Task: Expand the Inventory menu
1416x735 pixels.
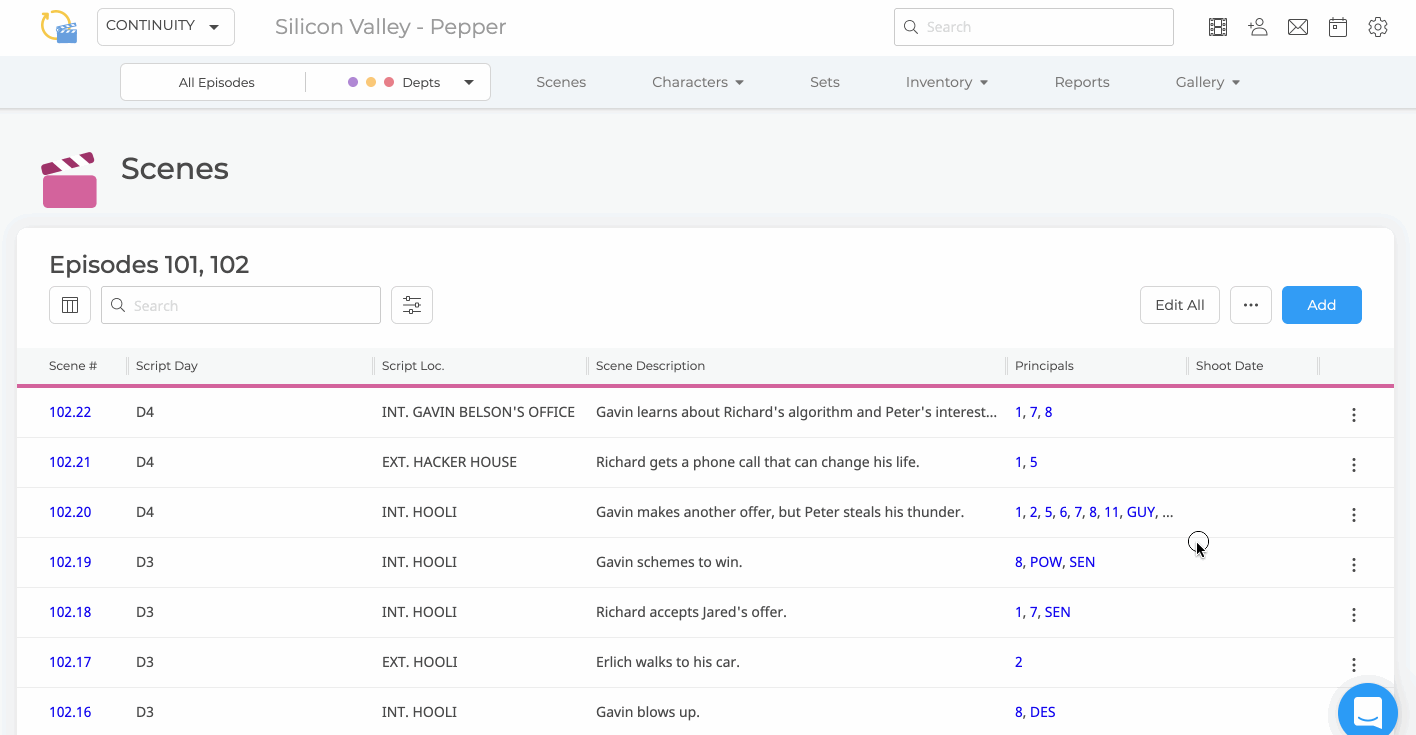Action: pos(947,82)
